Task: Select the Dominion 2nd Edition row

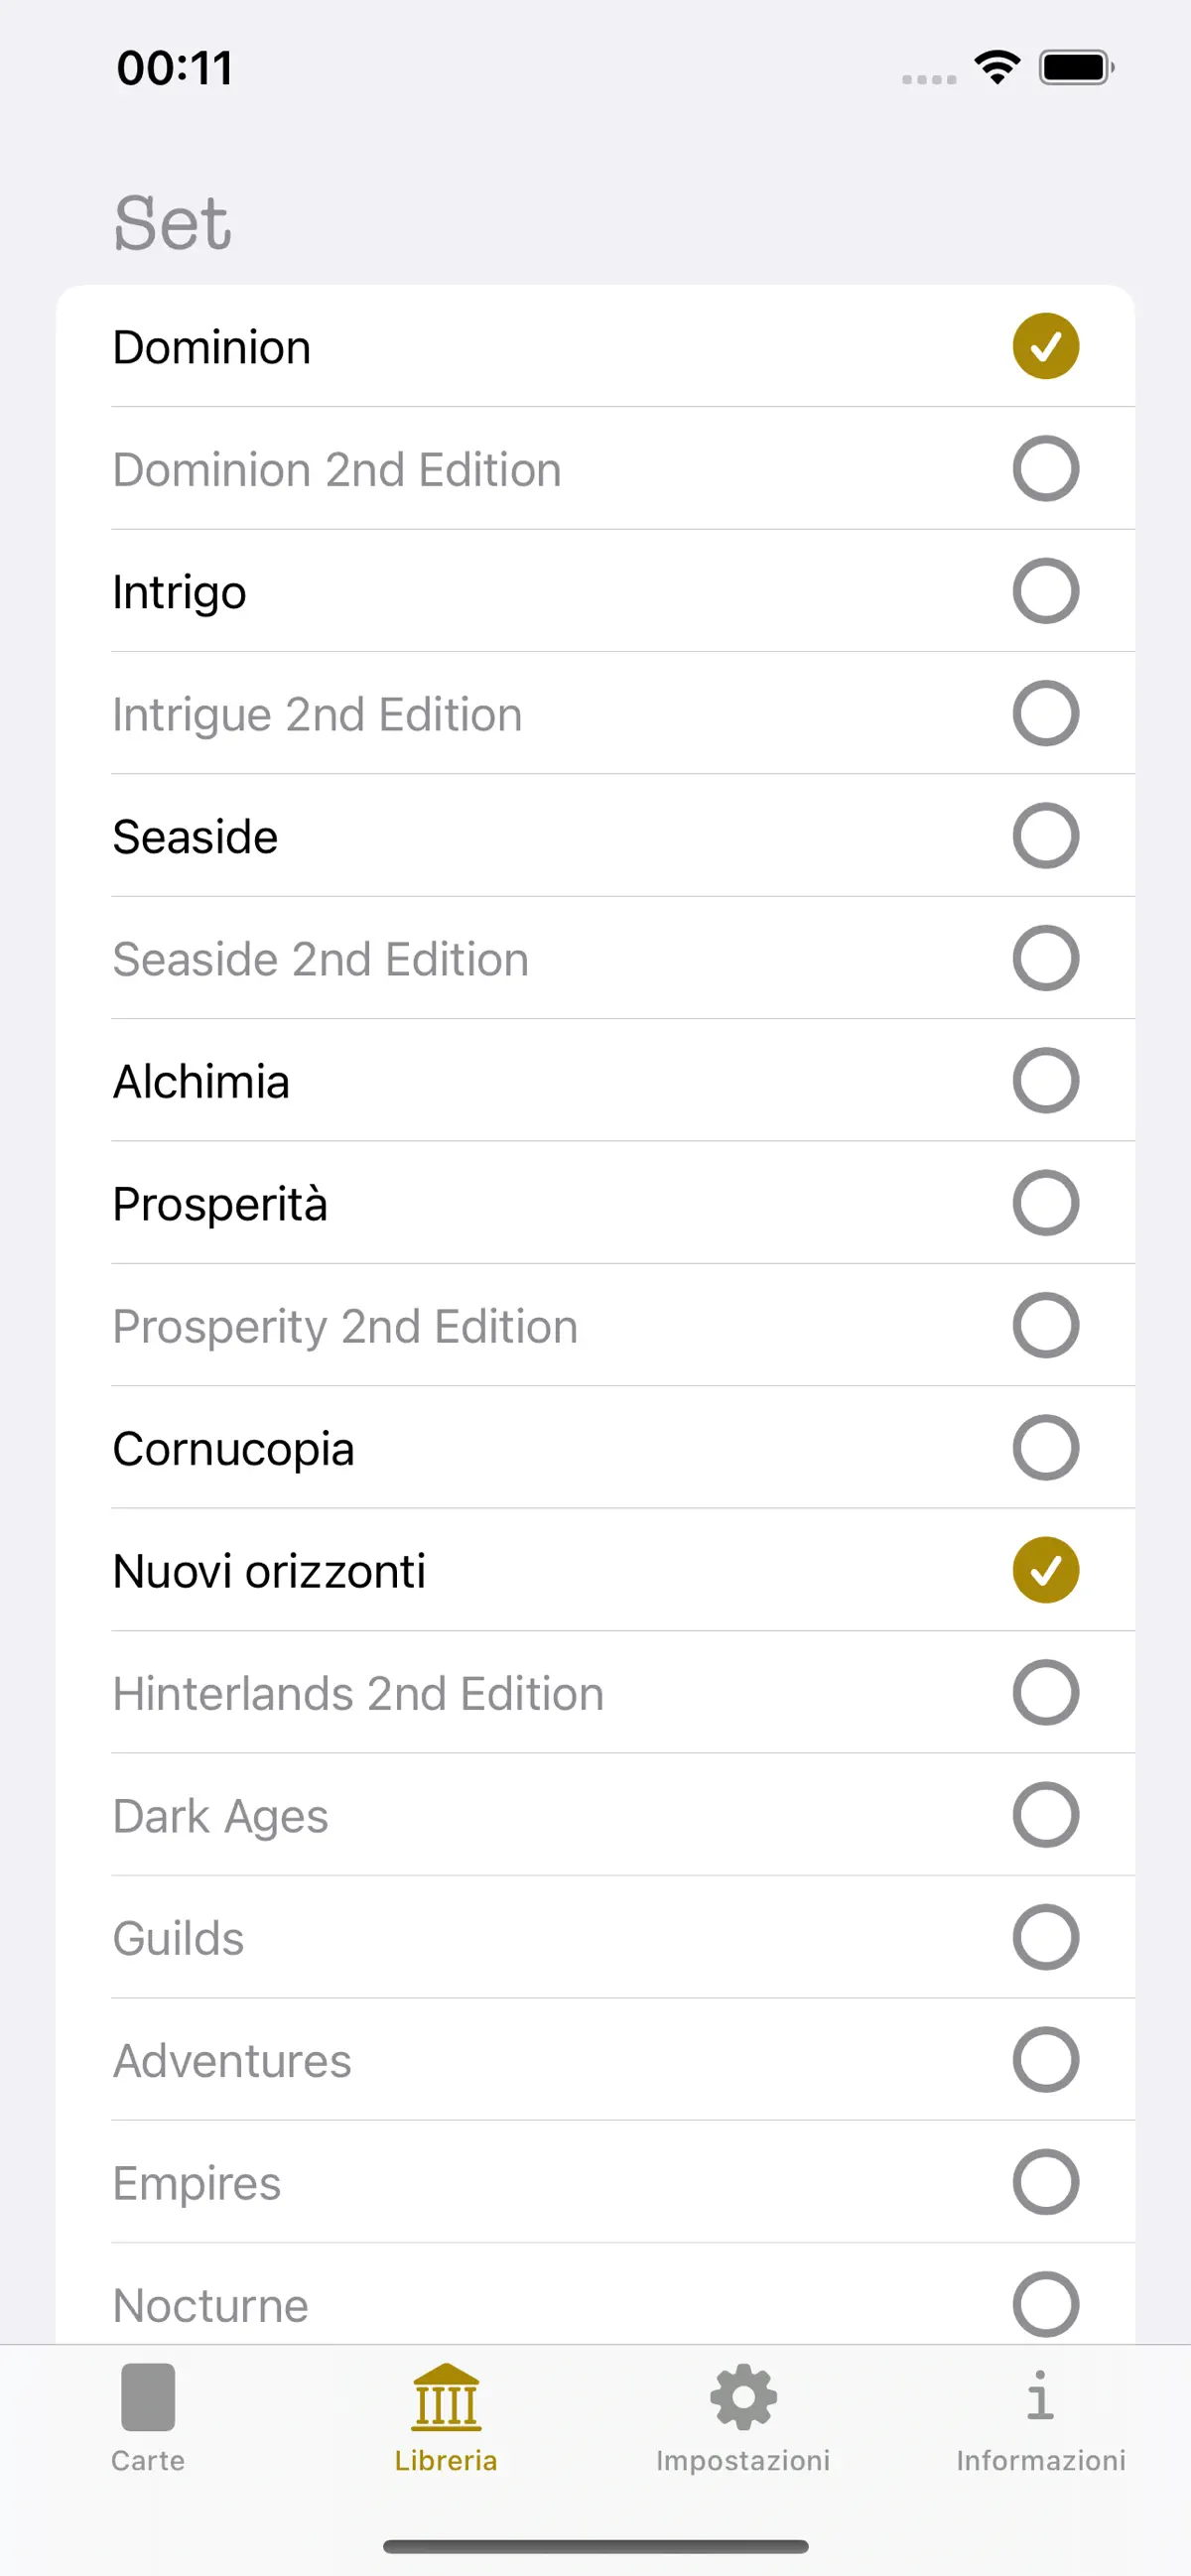Action: [595, 469]
